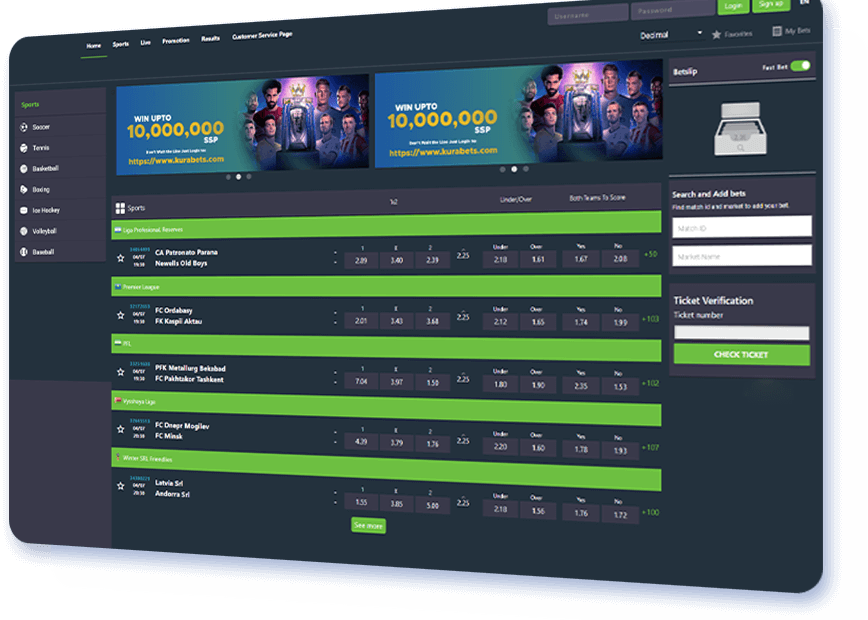Select away win 3.68 for FK Kaspii Aktau

pyautogui.click(x=432, y=321)
